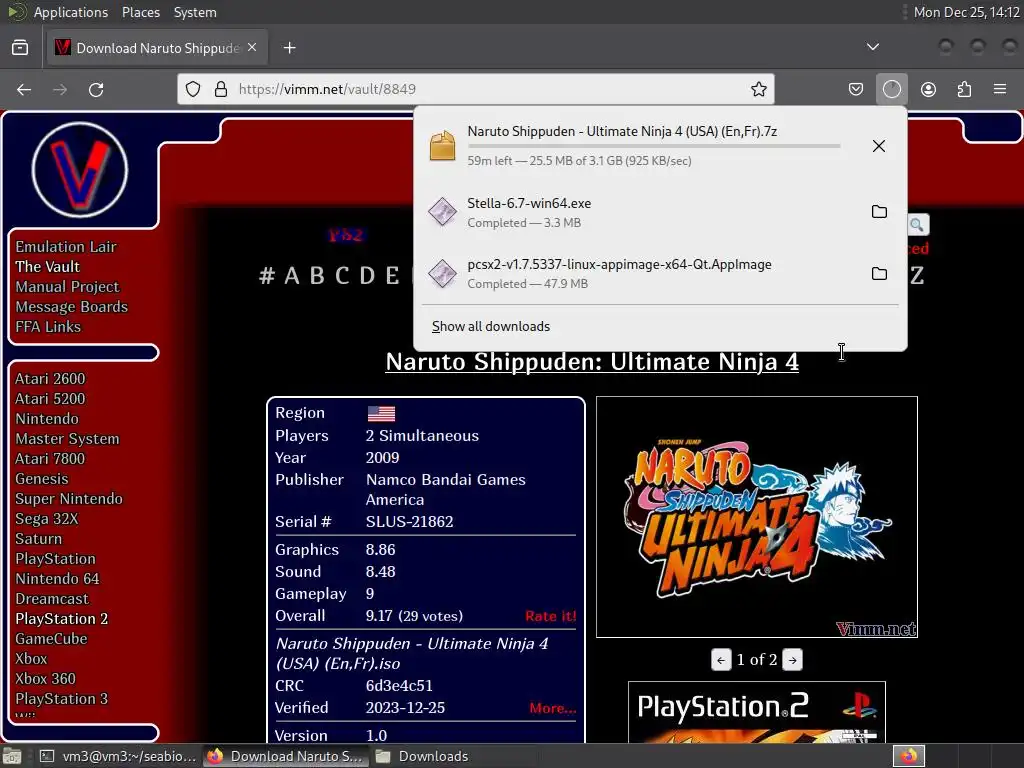Cancel the Naruto Shippuden 7z download
This screenshot has width=1024, height=768.
879,146
